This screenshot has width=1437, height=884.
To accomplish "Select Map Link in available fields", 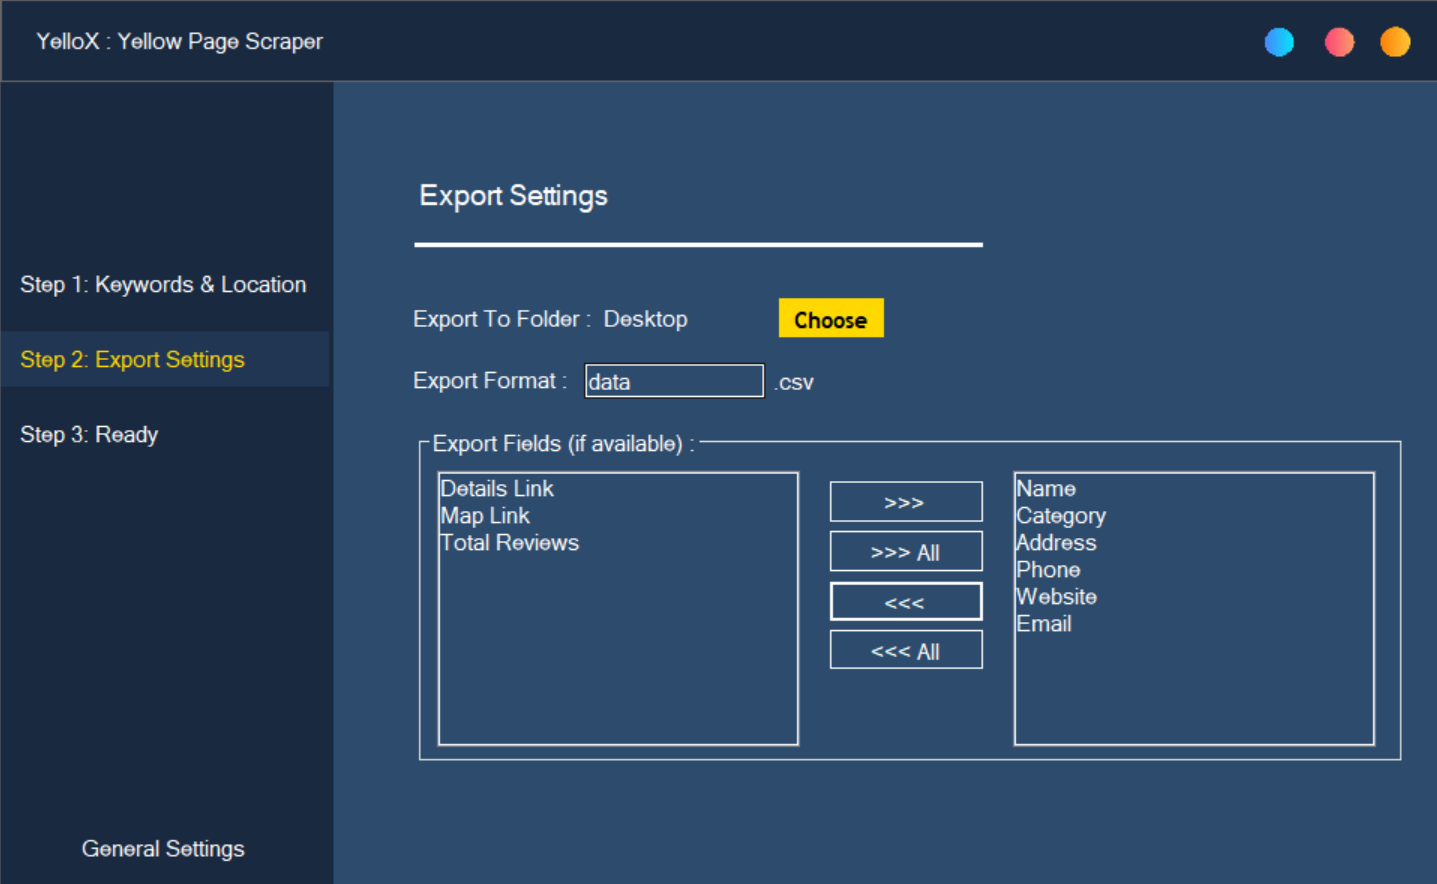I will click(485, 516).
